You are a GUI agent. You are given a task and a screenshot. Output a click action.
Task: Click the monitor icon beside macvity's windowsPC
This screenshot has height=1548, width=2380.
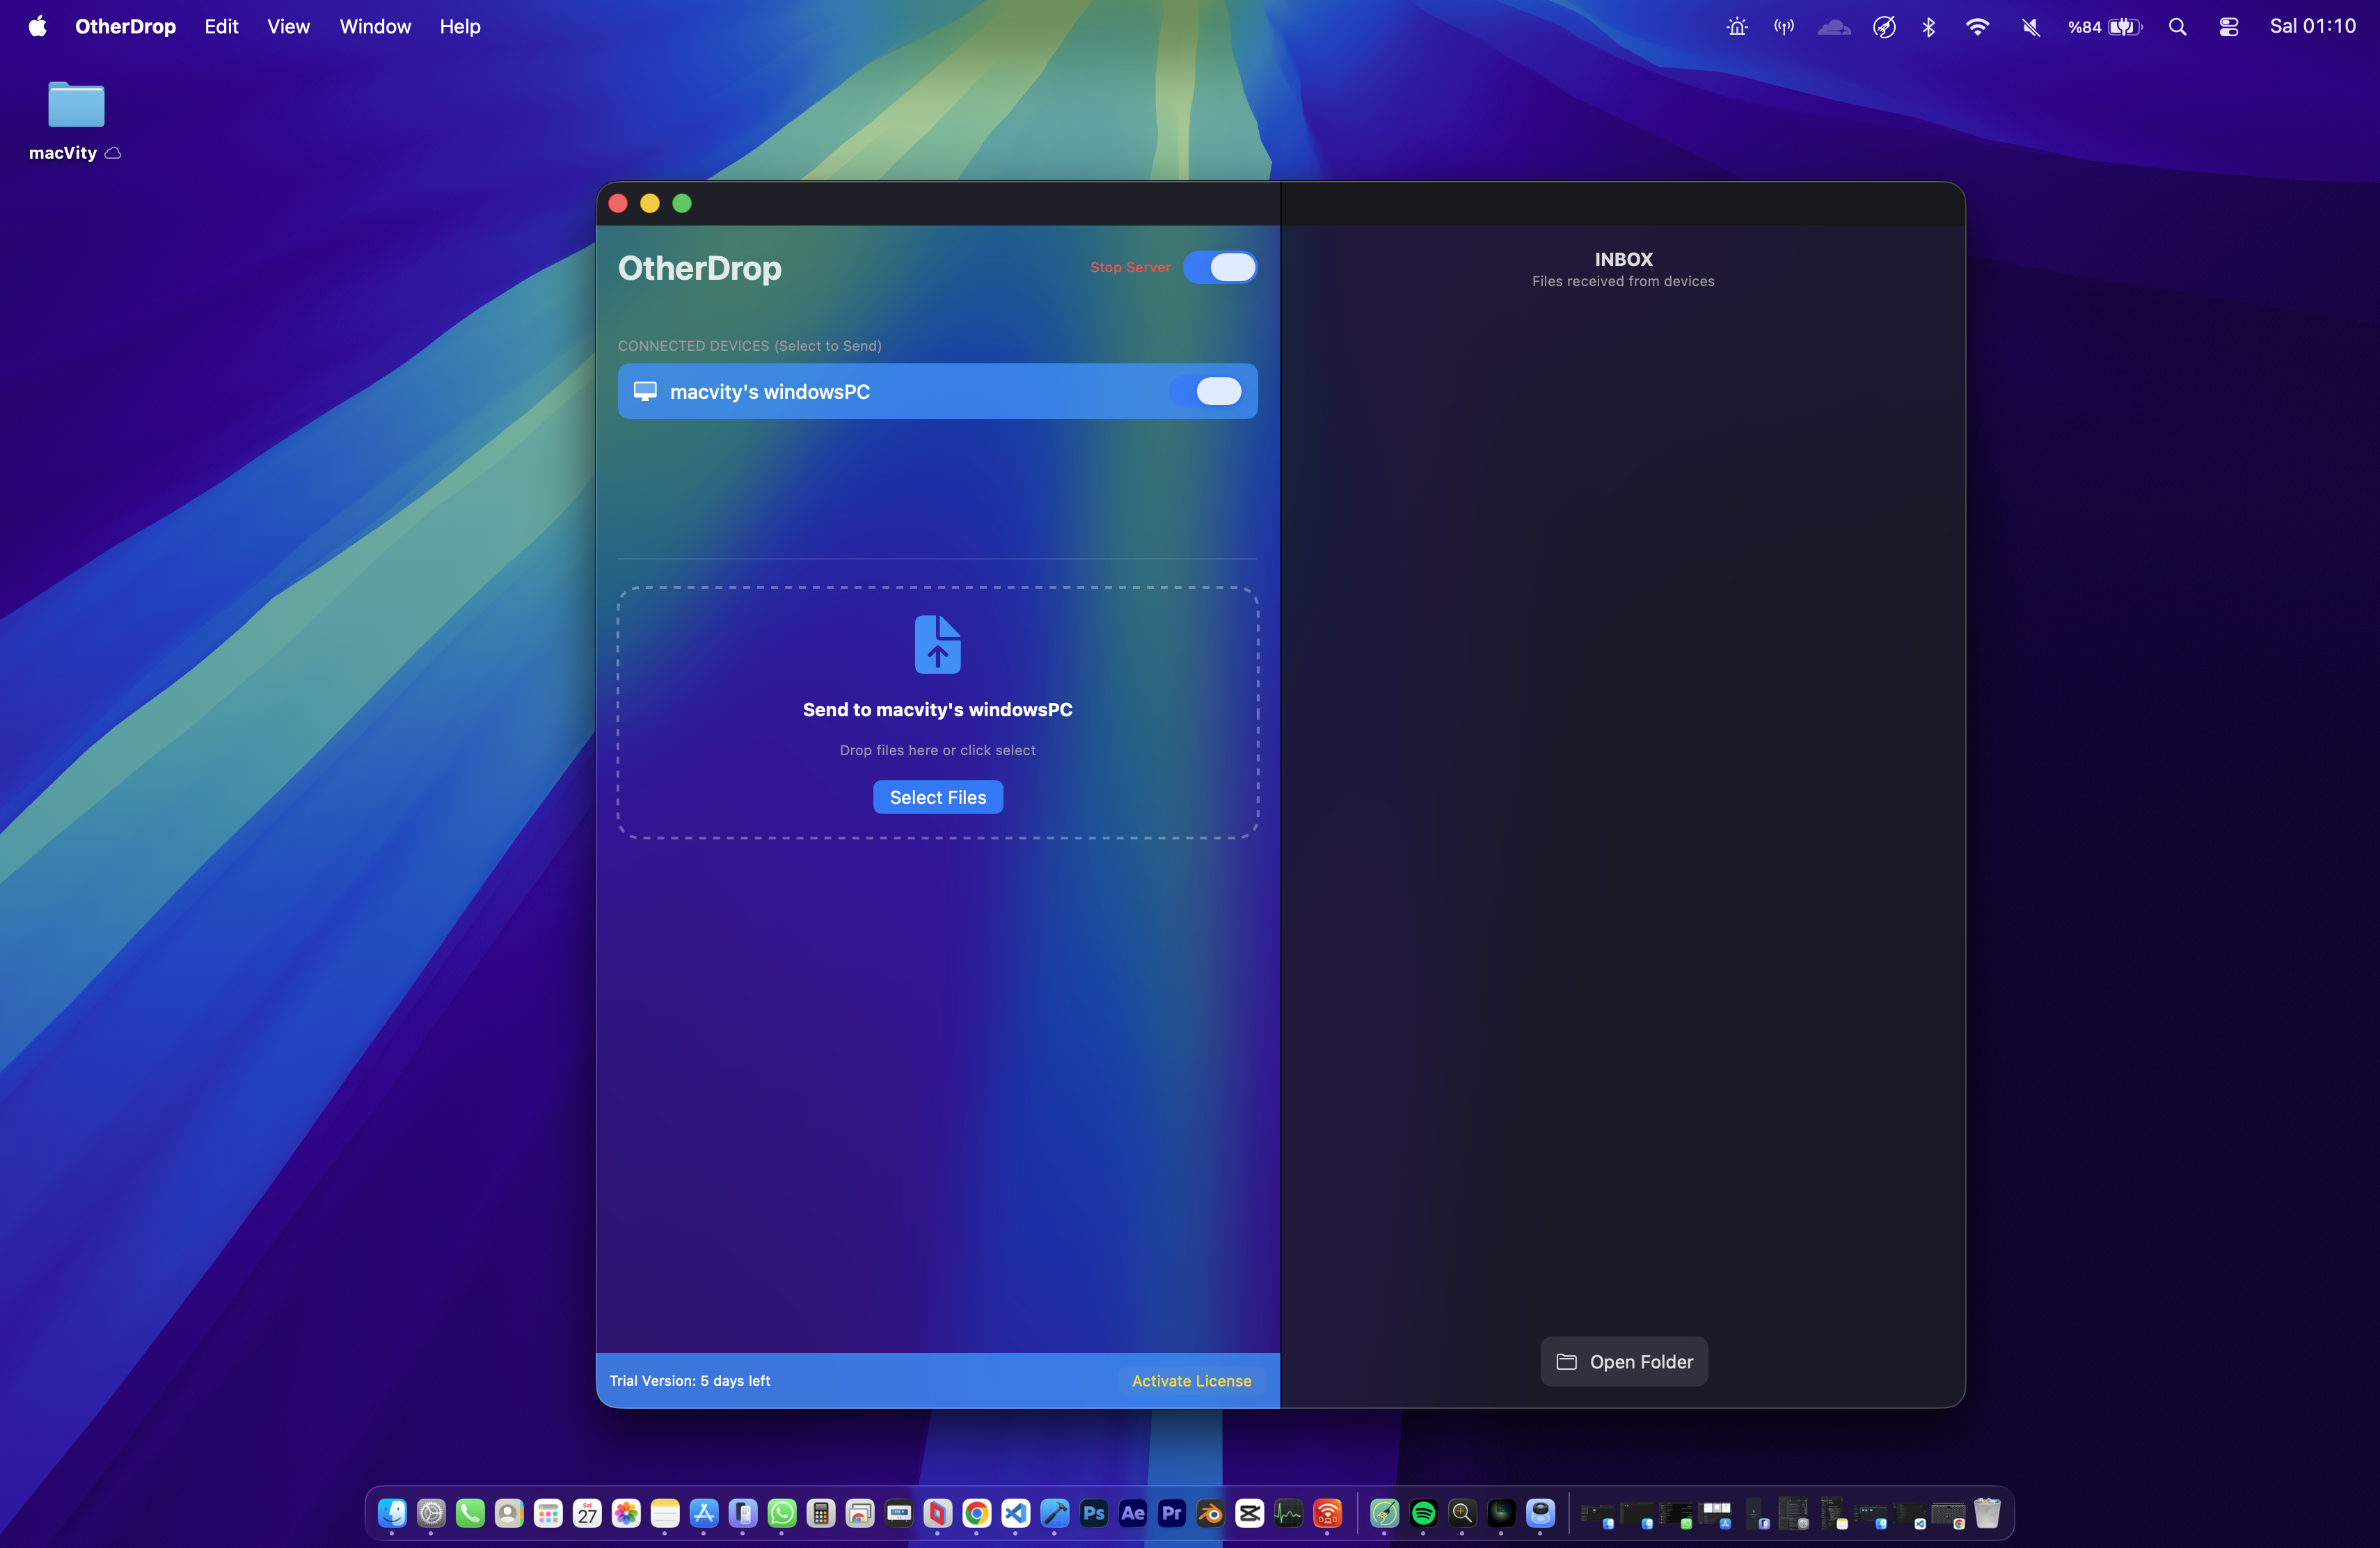645,391
